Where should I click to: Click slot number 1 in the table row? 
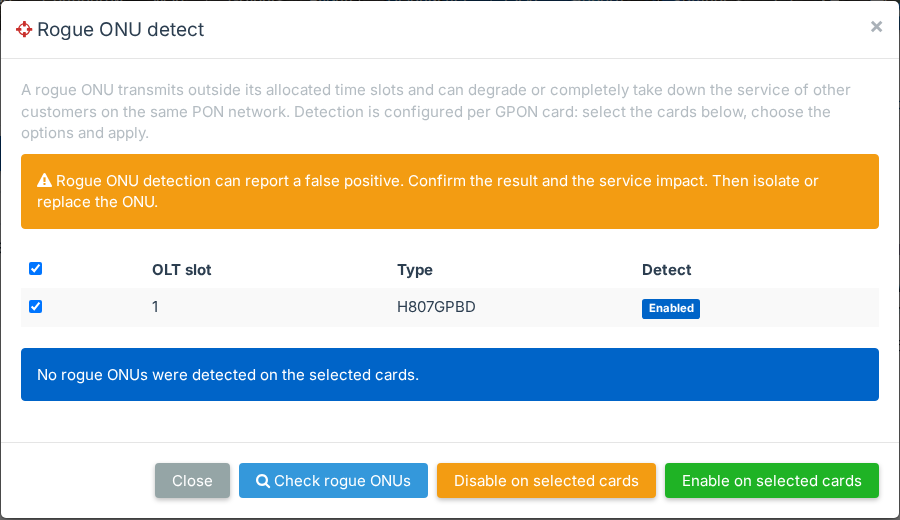point(155,307)
